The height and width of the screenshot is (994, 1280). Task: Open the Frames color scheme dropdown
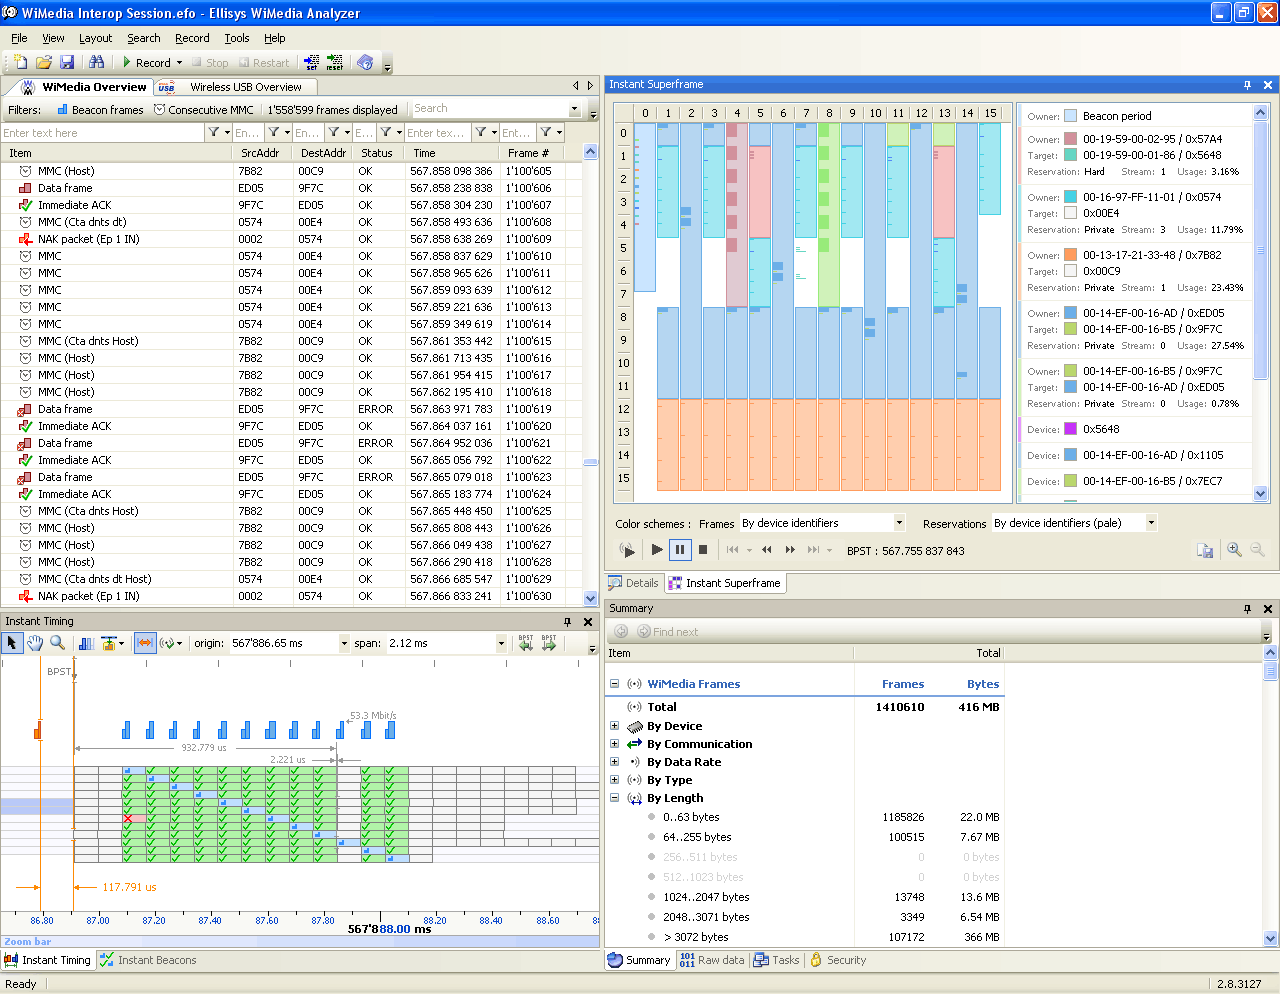point(898,523)
